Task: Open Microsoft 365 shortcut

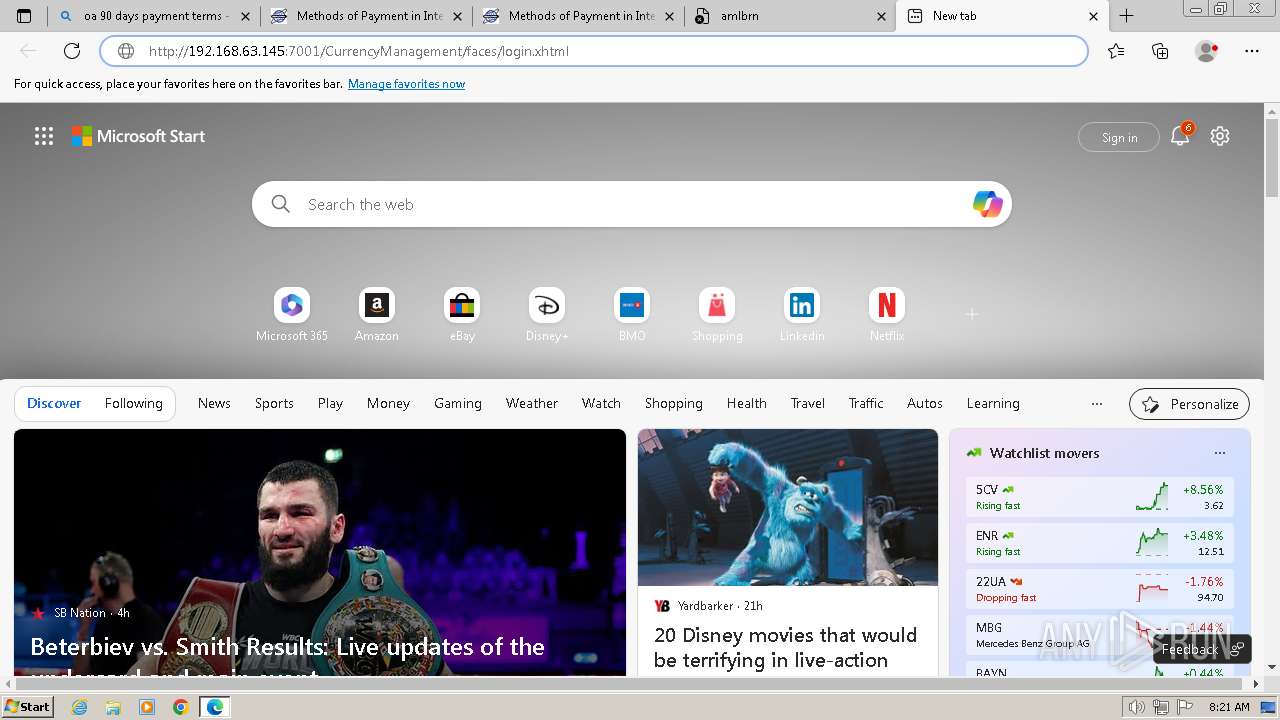Action: click(x=292, y=315)
